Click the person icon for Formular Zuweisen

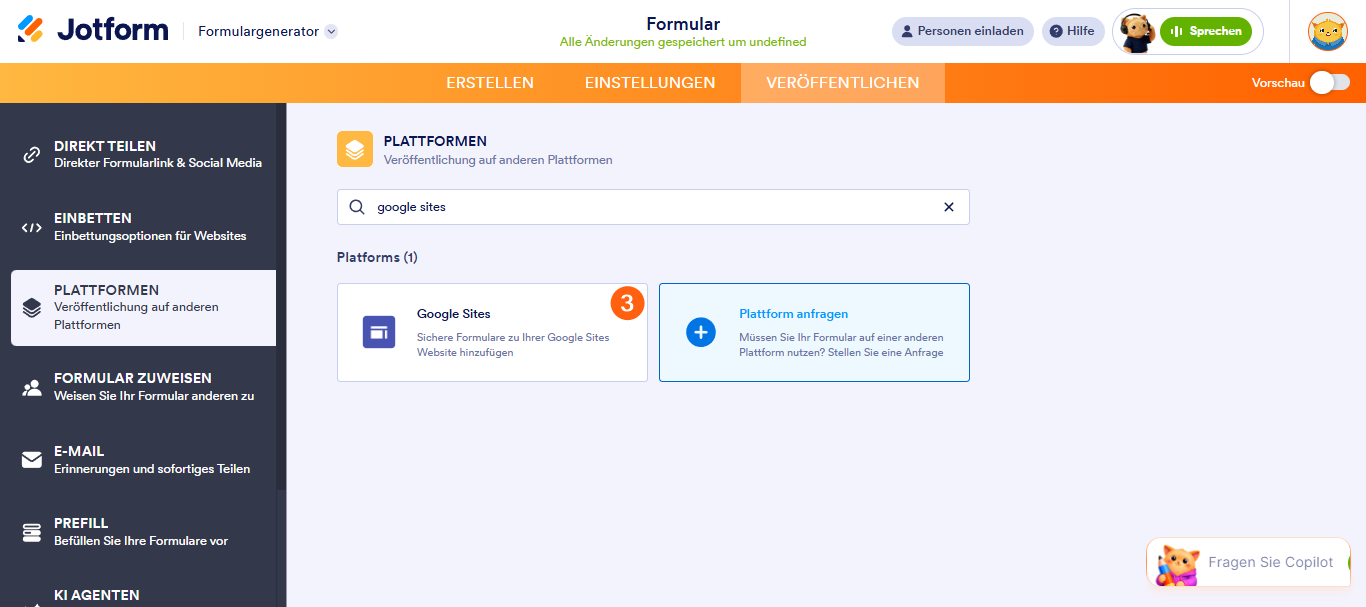pos(32,388)
